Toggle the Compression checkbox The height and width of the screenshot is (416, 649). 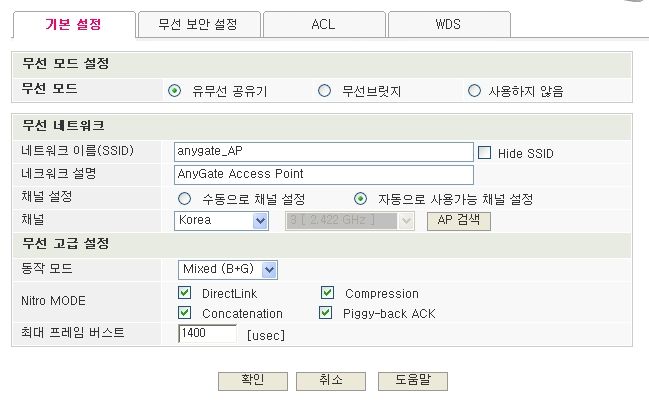tap(327, 293)
